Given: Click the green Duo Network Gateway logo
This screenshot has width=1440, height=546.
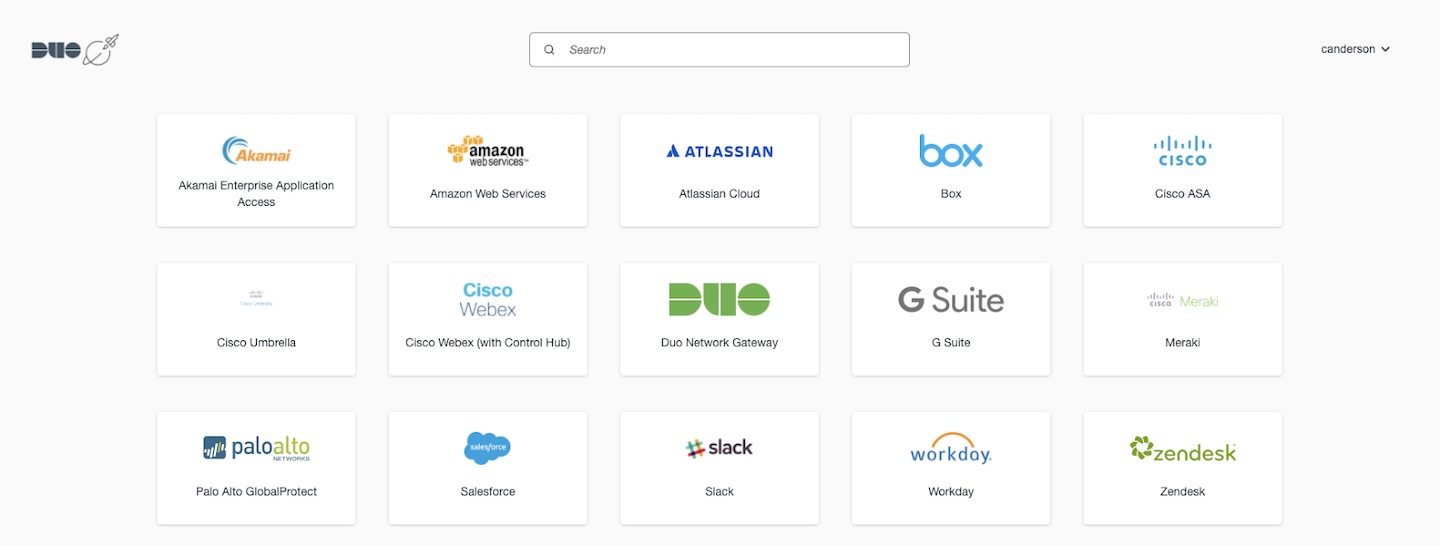Looking at the screenshot, I should pos(719,300).
